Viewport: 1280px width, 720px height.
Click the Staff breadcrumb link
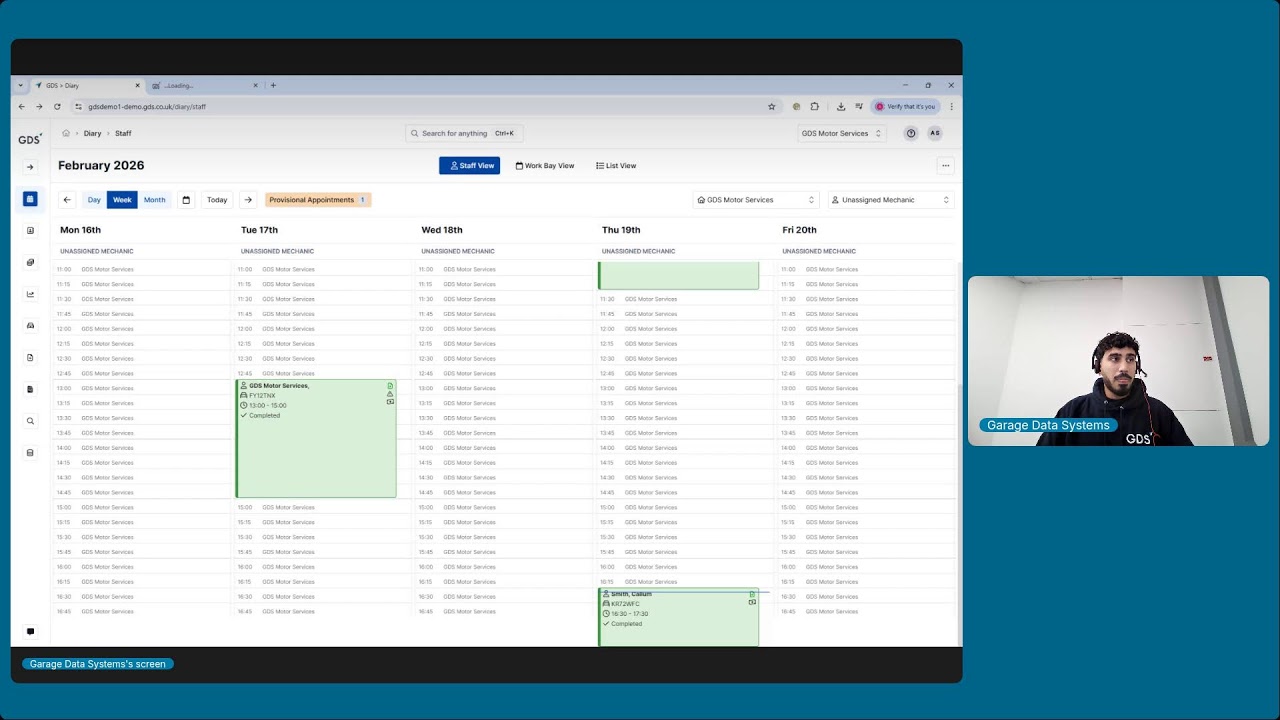click(123, 133)
